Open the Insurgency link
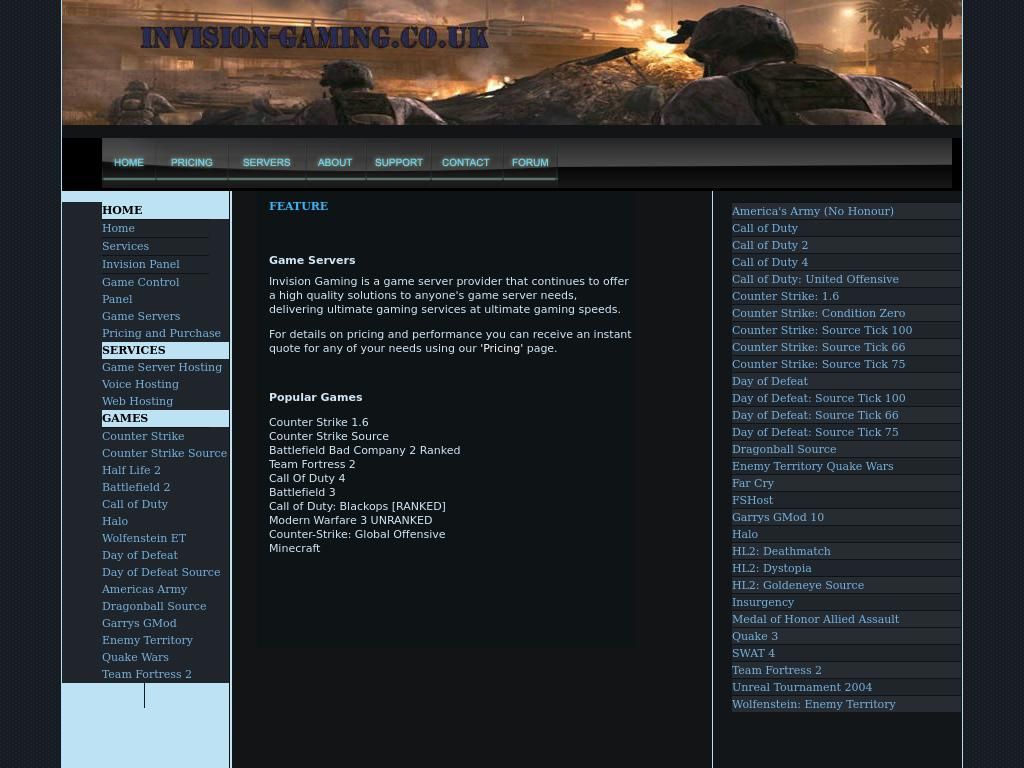The height and width of the screenshot is (768, 1024). pos(846,601)
